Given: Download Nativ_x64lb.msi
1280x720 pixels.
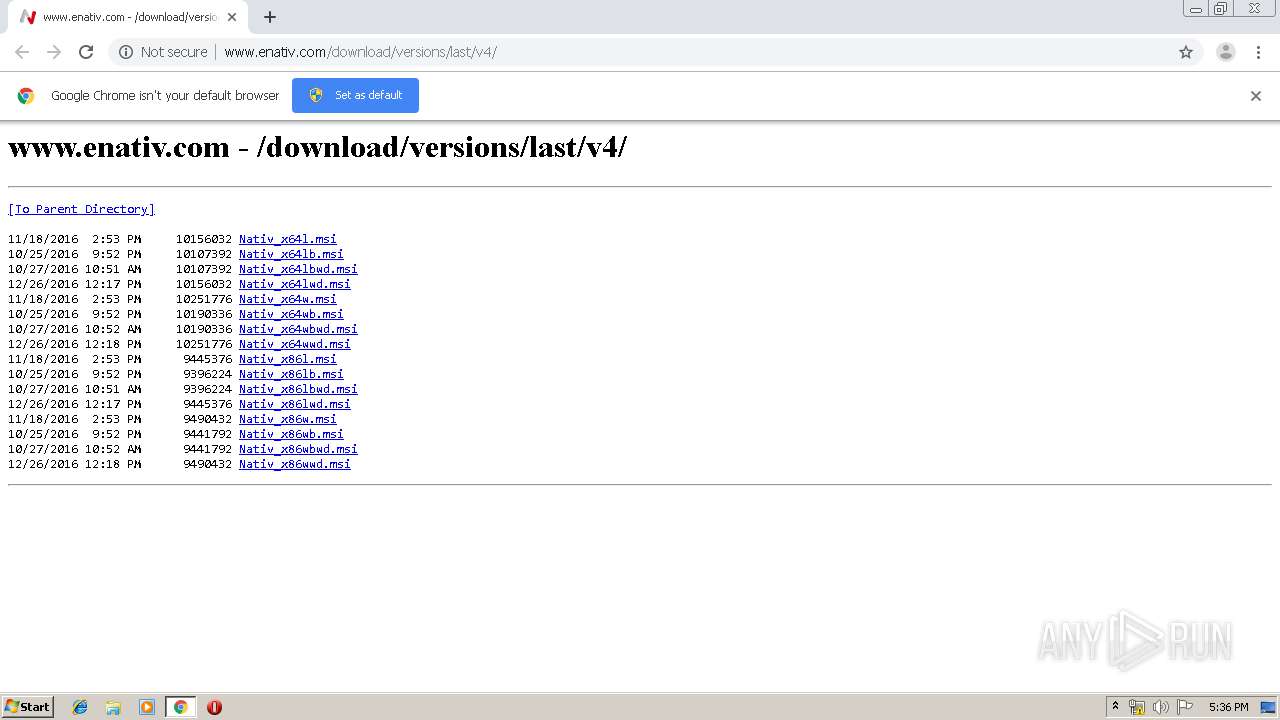Looking at the screenshot, I should 291,254.
